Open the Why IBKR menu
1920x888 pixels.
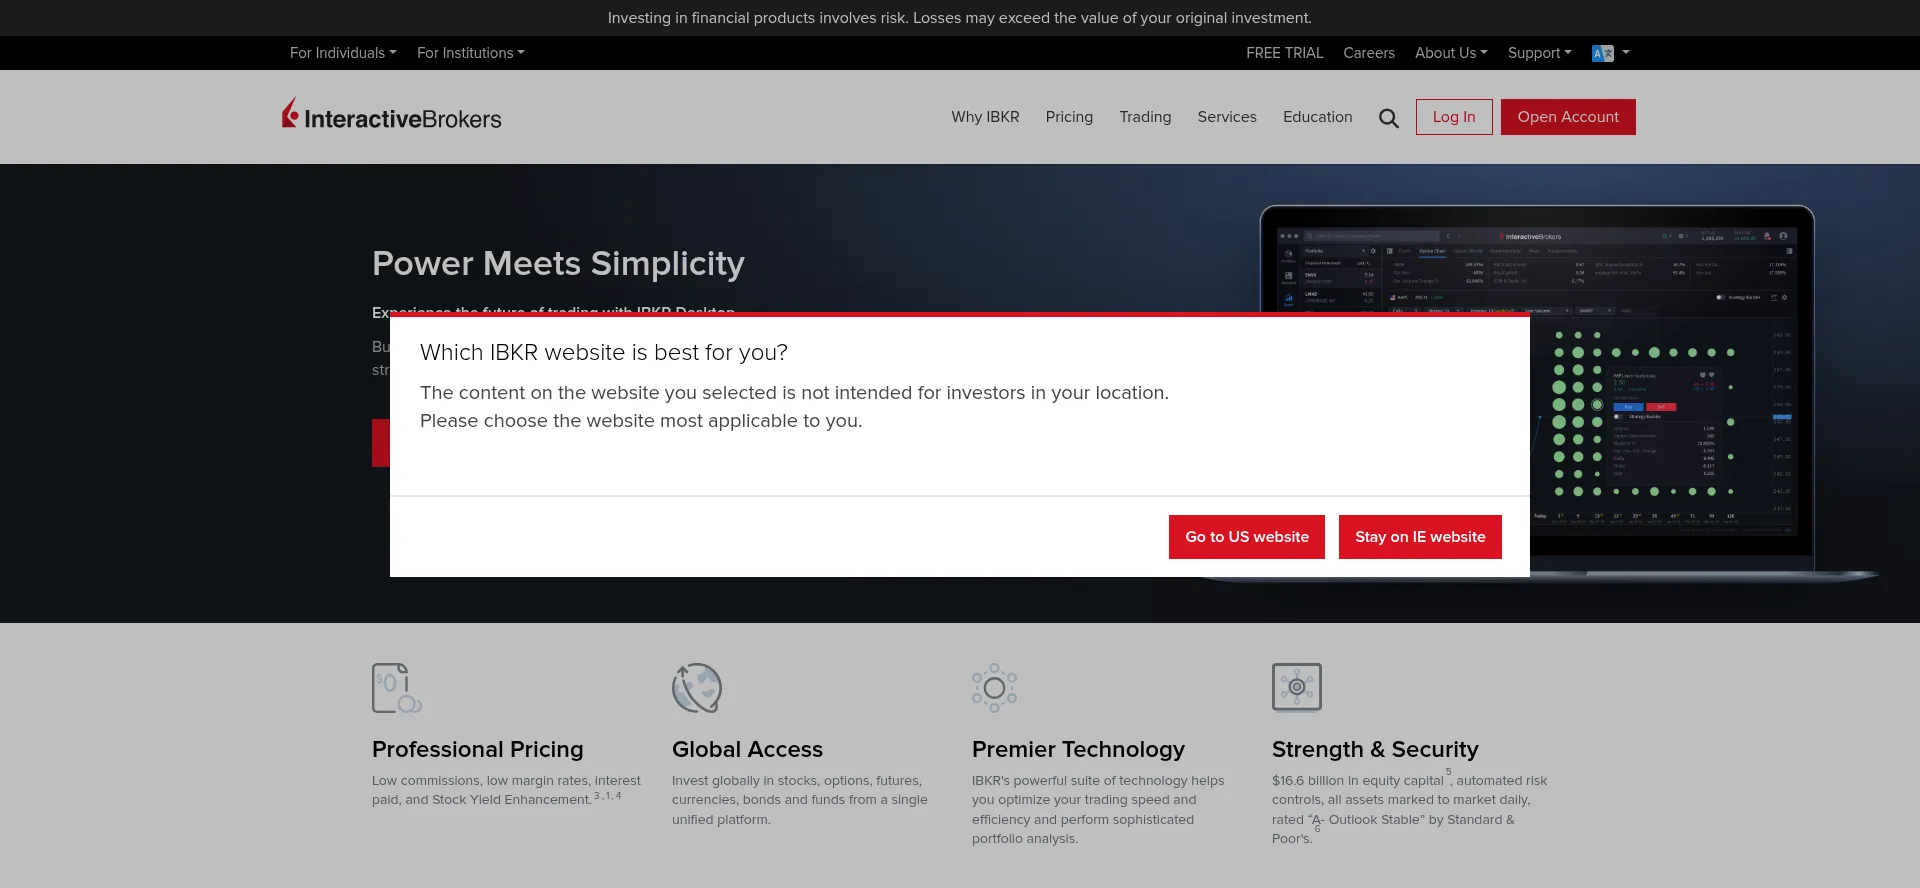tap(985, 117)
